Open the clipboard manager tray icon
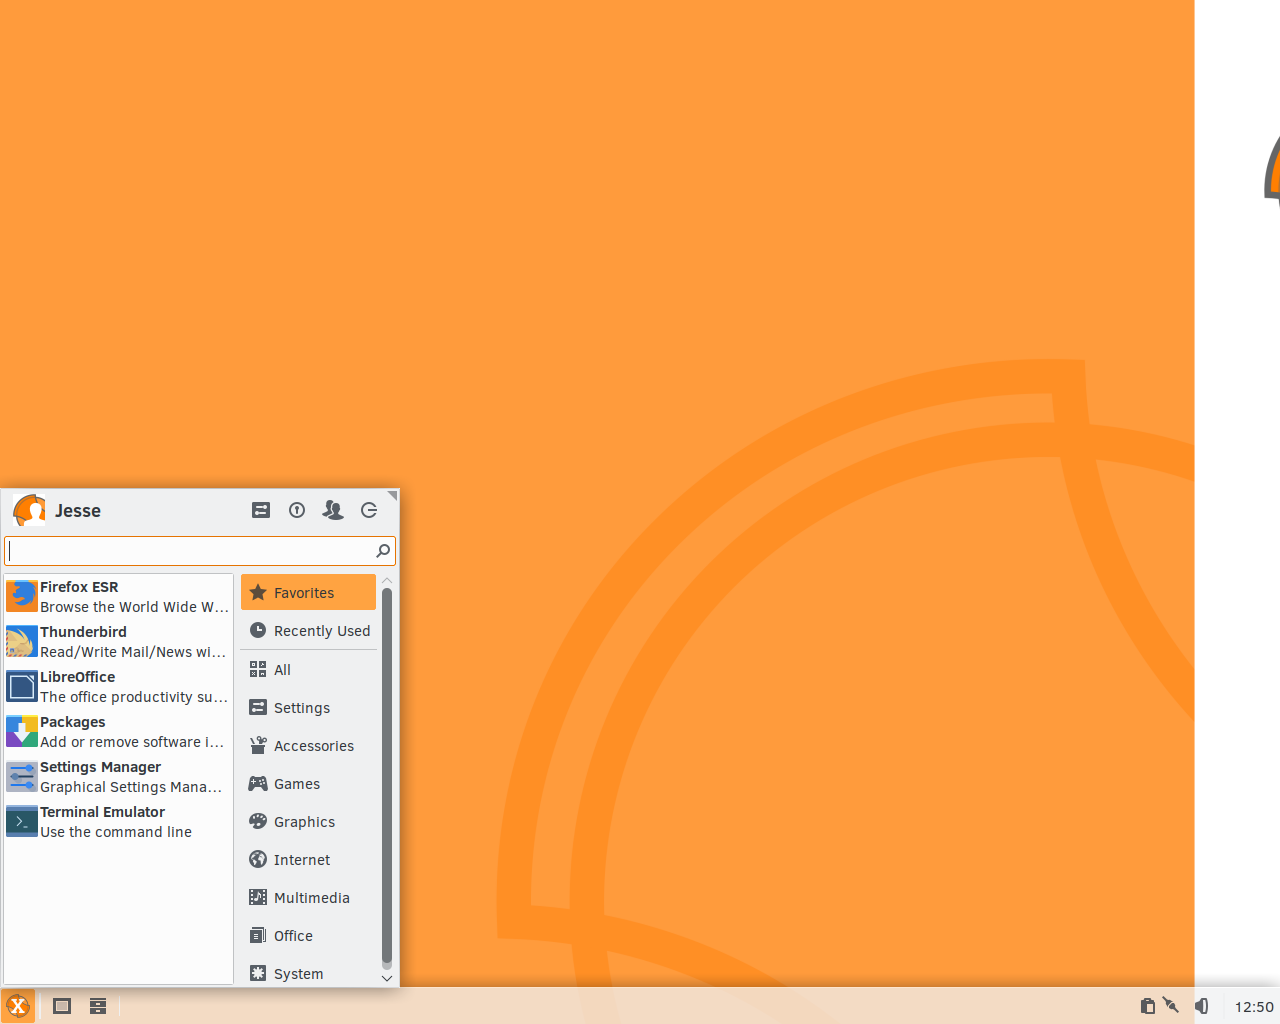This screenshot has height=1024, width=1280. 1147,1006
